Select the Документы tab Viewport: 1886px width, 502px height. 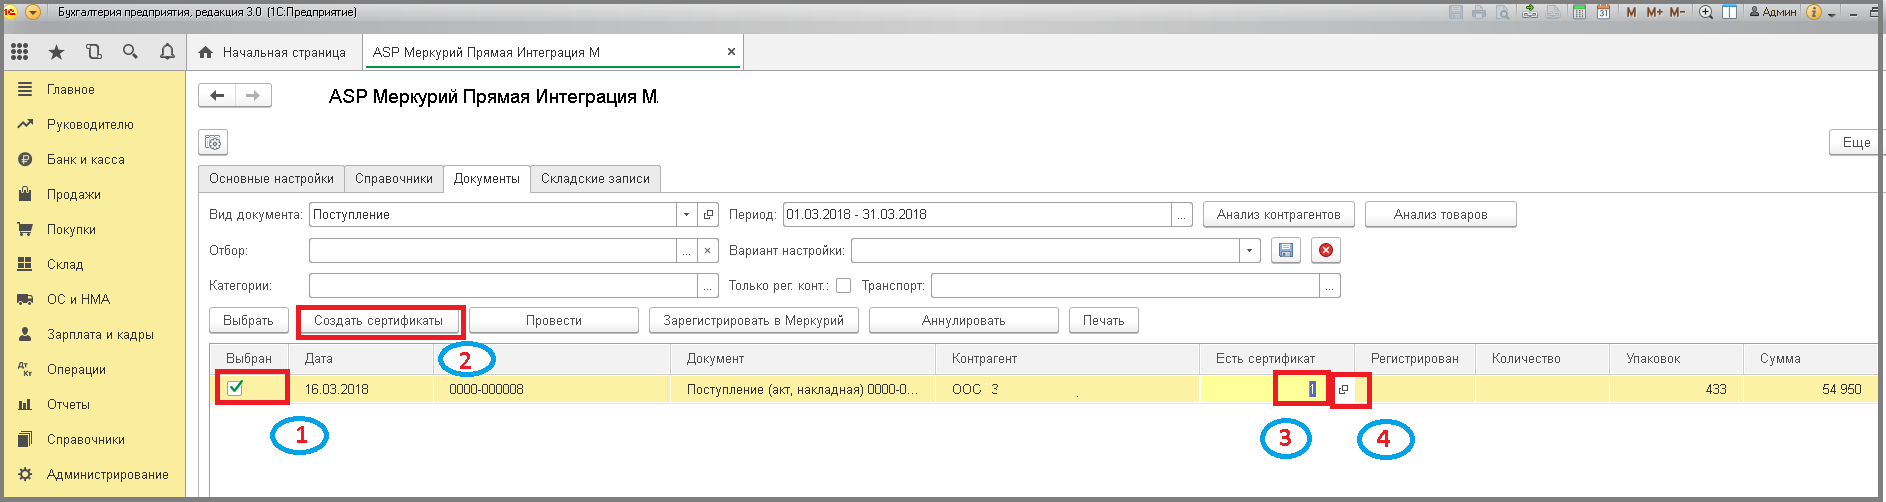point(487,178)
